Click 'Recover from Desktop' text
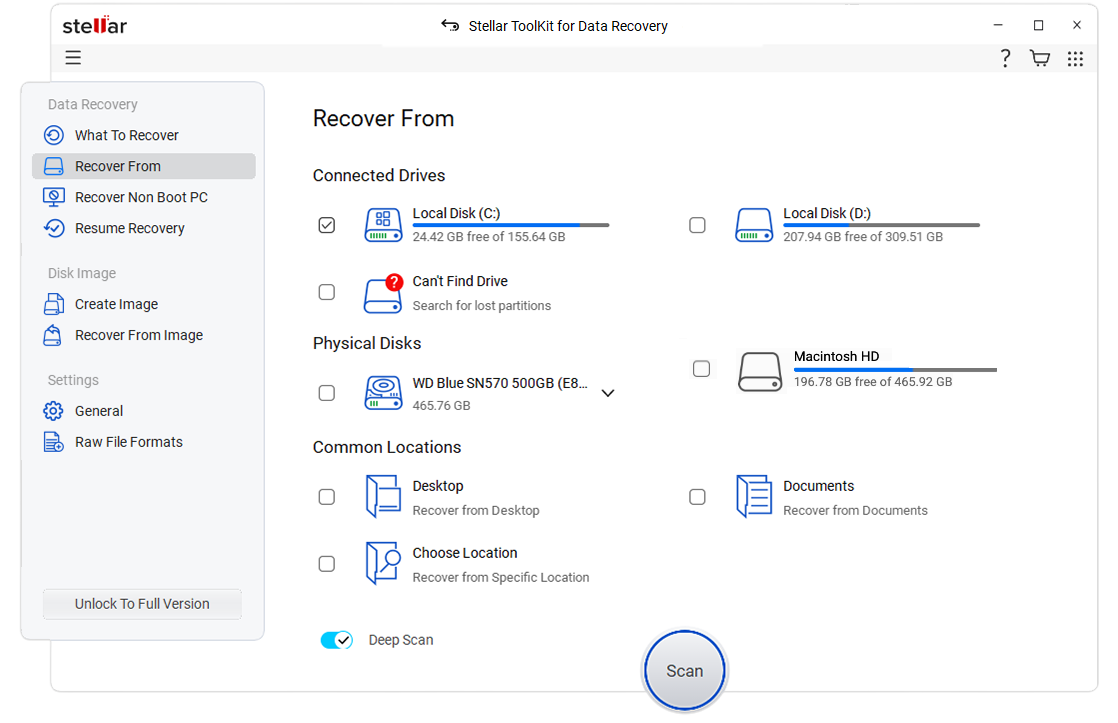Image resolution: width=1118 pixels, height=723 pixels. click(476, 511)
